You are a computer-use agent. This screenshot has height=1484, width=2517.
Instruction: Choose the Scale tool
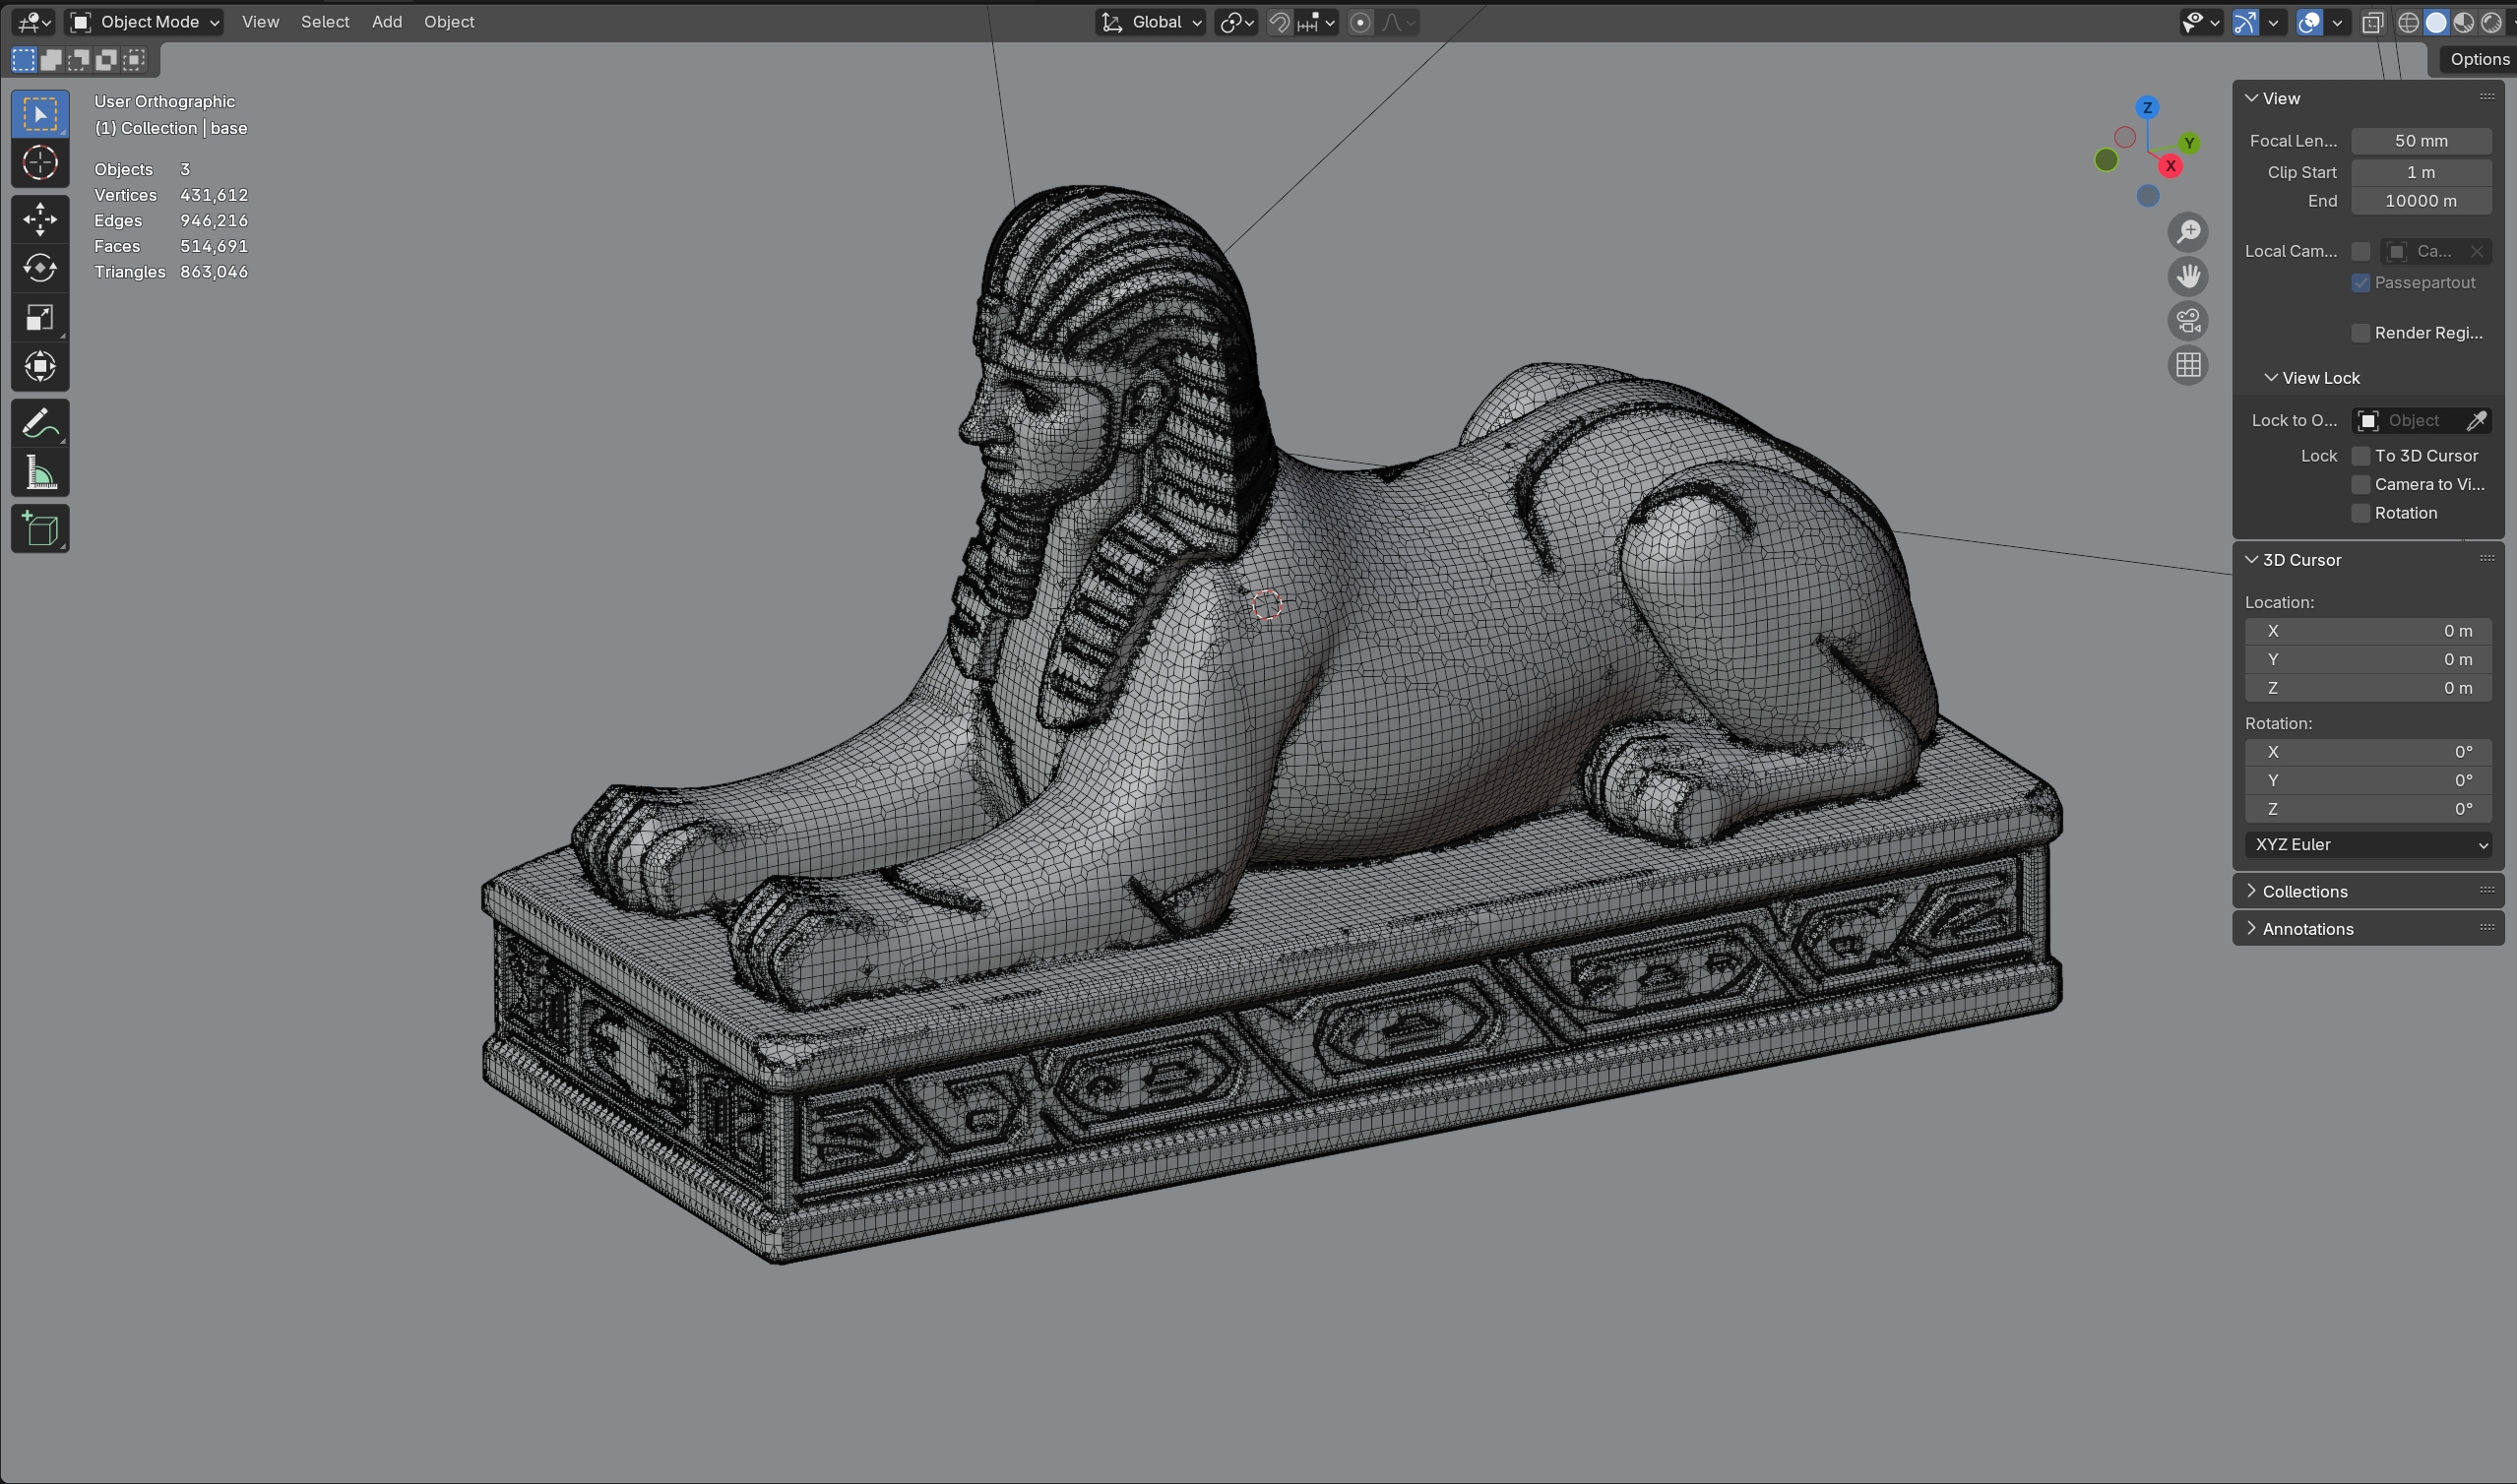pyautogui.click(x=40, y=318)
